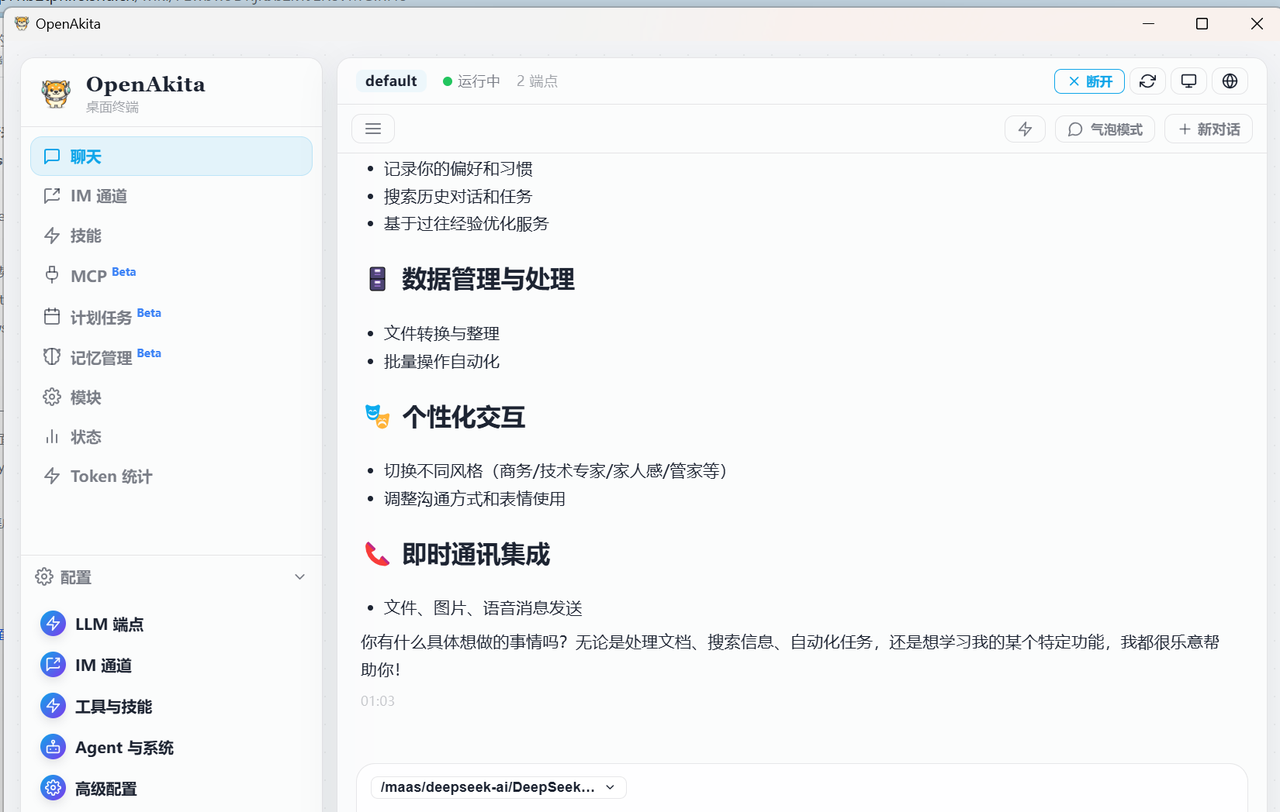The image size is (1280, 812).
Task: Click the 搜索历史对话和任务 list item
Action: click(458, 196)
